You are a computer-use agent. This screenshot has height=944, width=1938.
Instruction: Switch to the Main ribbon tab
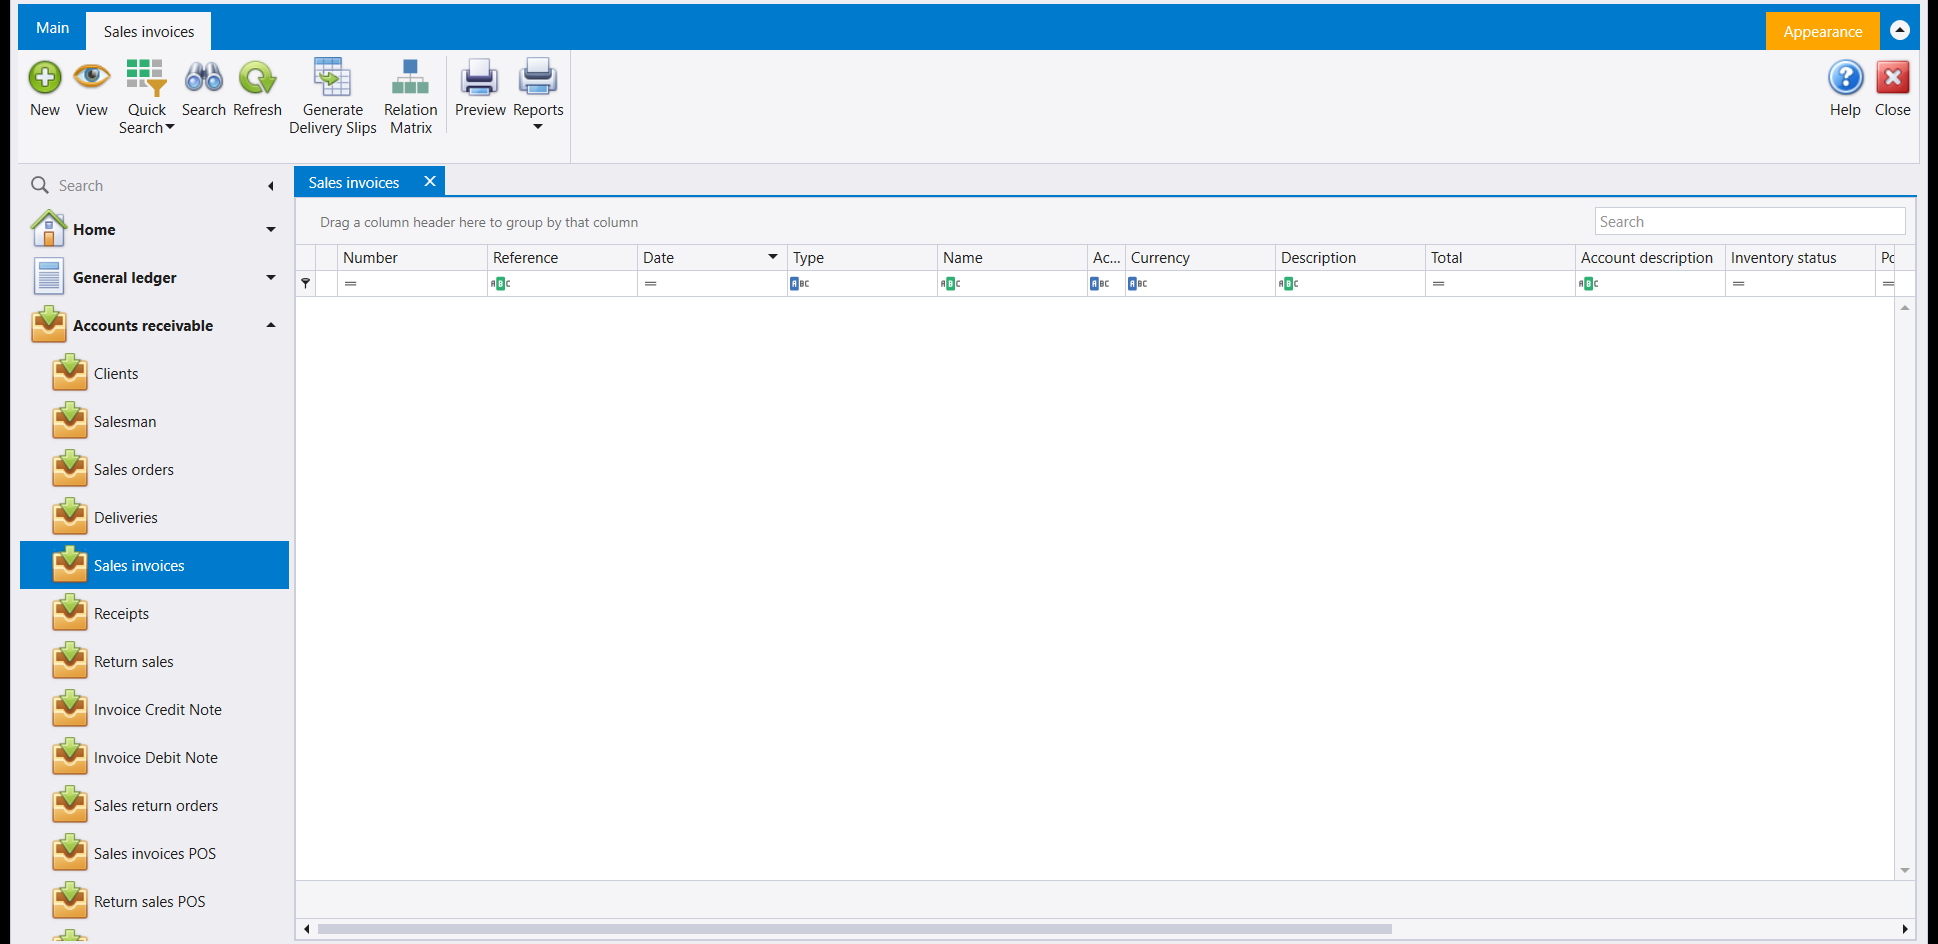52,28
